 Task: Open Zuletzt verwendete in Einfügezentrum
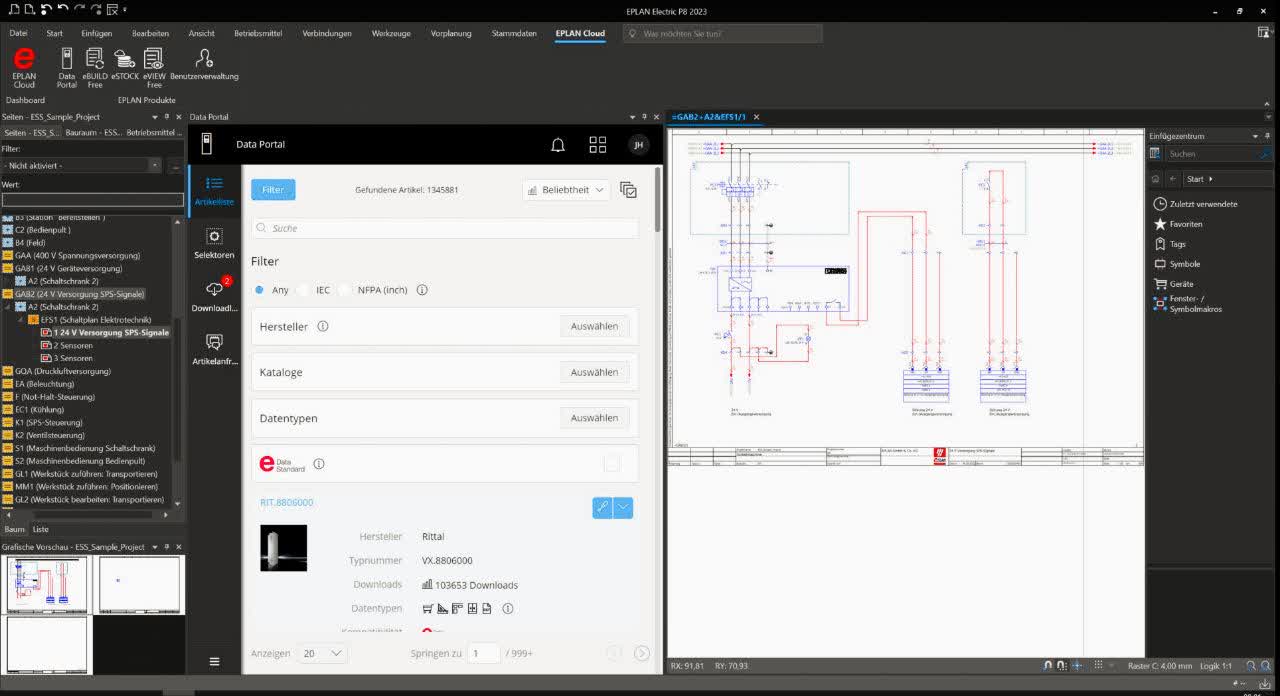tap(1196, 204)
